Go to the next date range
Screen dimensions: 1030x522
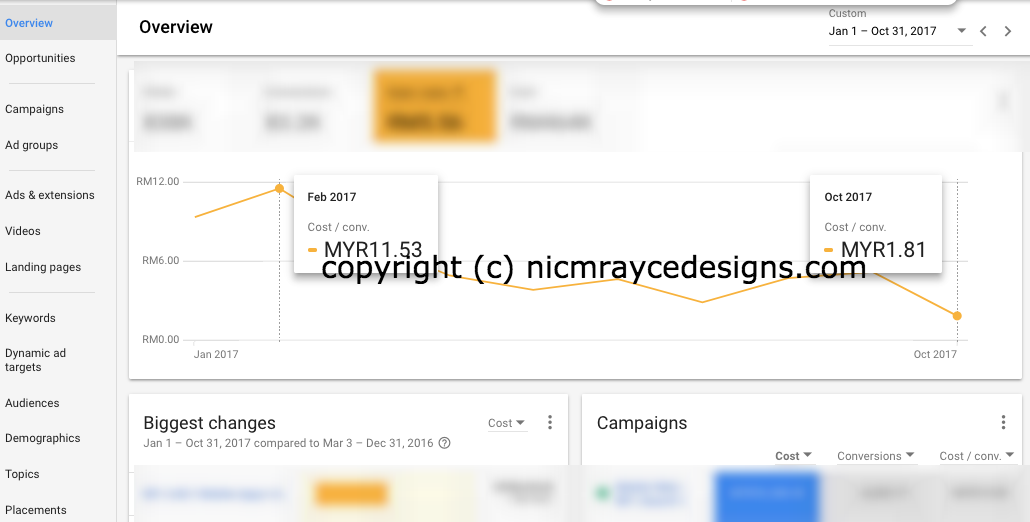click(1008, 31)
